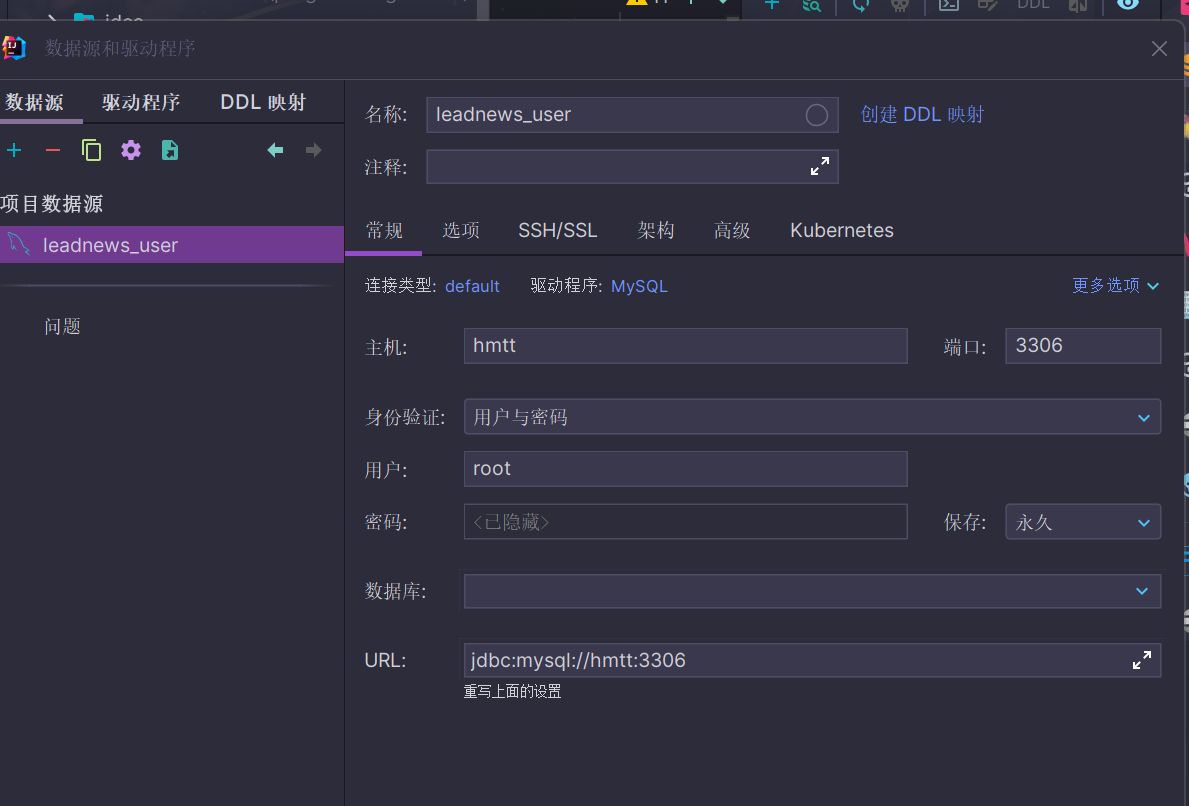Go forward with the right arrow icon
1189x806 pixels.
313,150
